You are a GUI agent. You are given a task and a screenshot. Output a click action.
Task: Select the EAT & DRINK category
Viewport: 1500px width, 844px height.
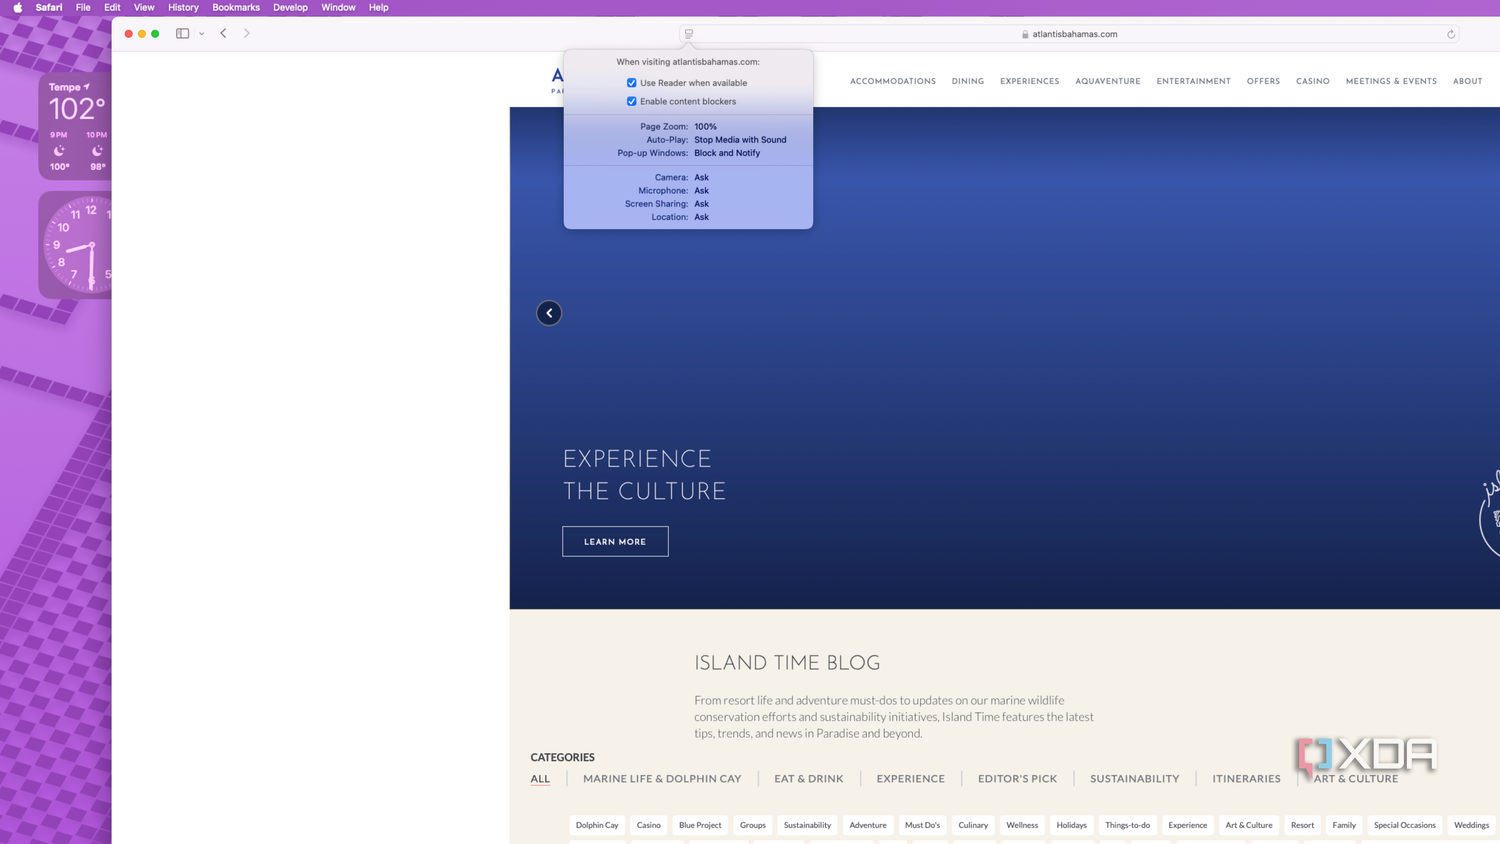point(809,779)
